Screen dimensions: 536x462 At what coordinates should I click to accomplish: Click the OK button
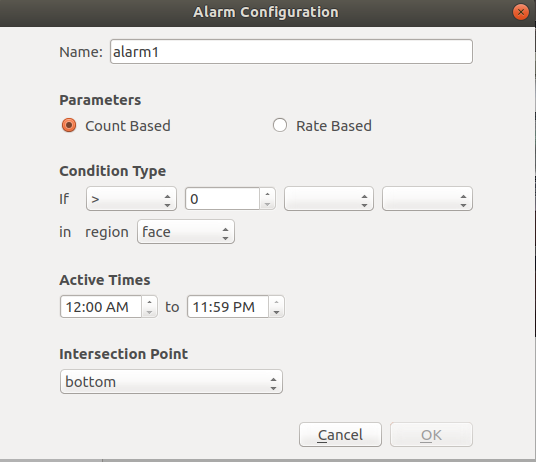click(x=431, y=435)
